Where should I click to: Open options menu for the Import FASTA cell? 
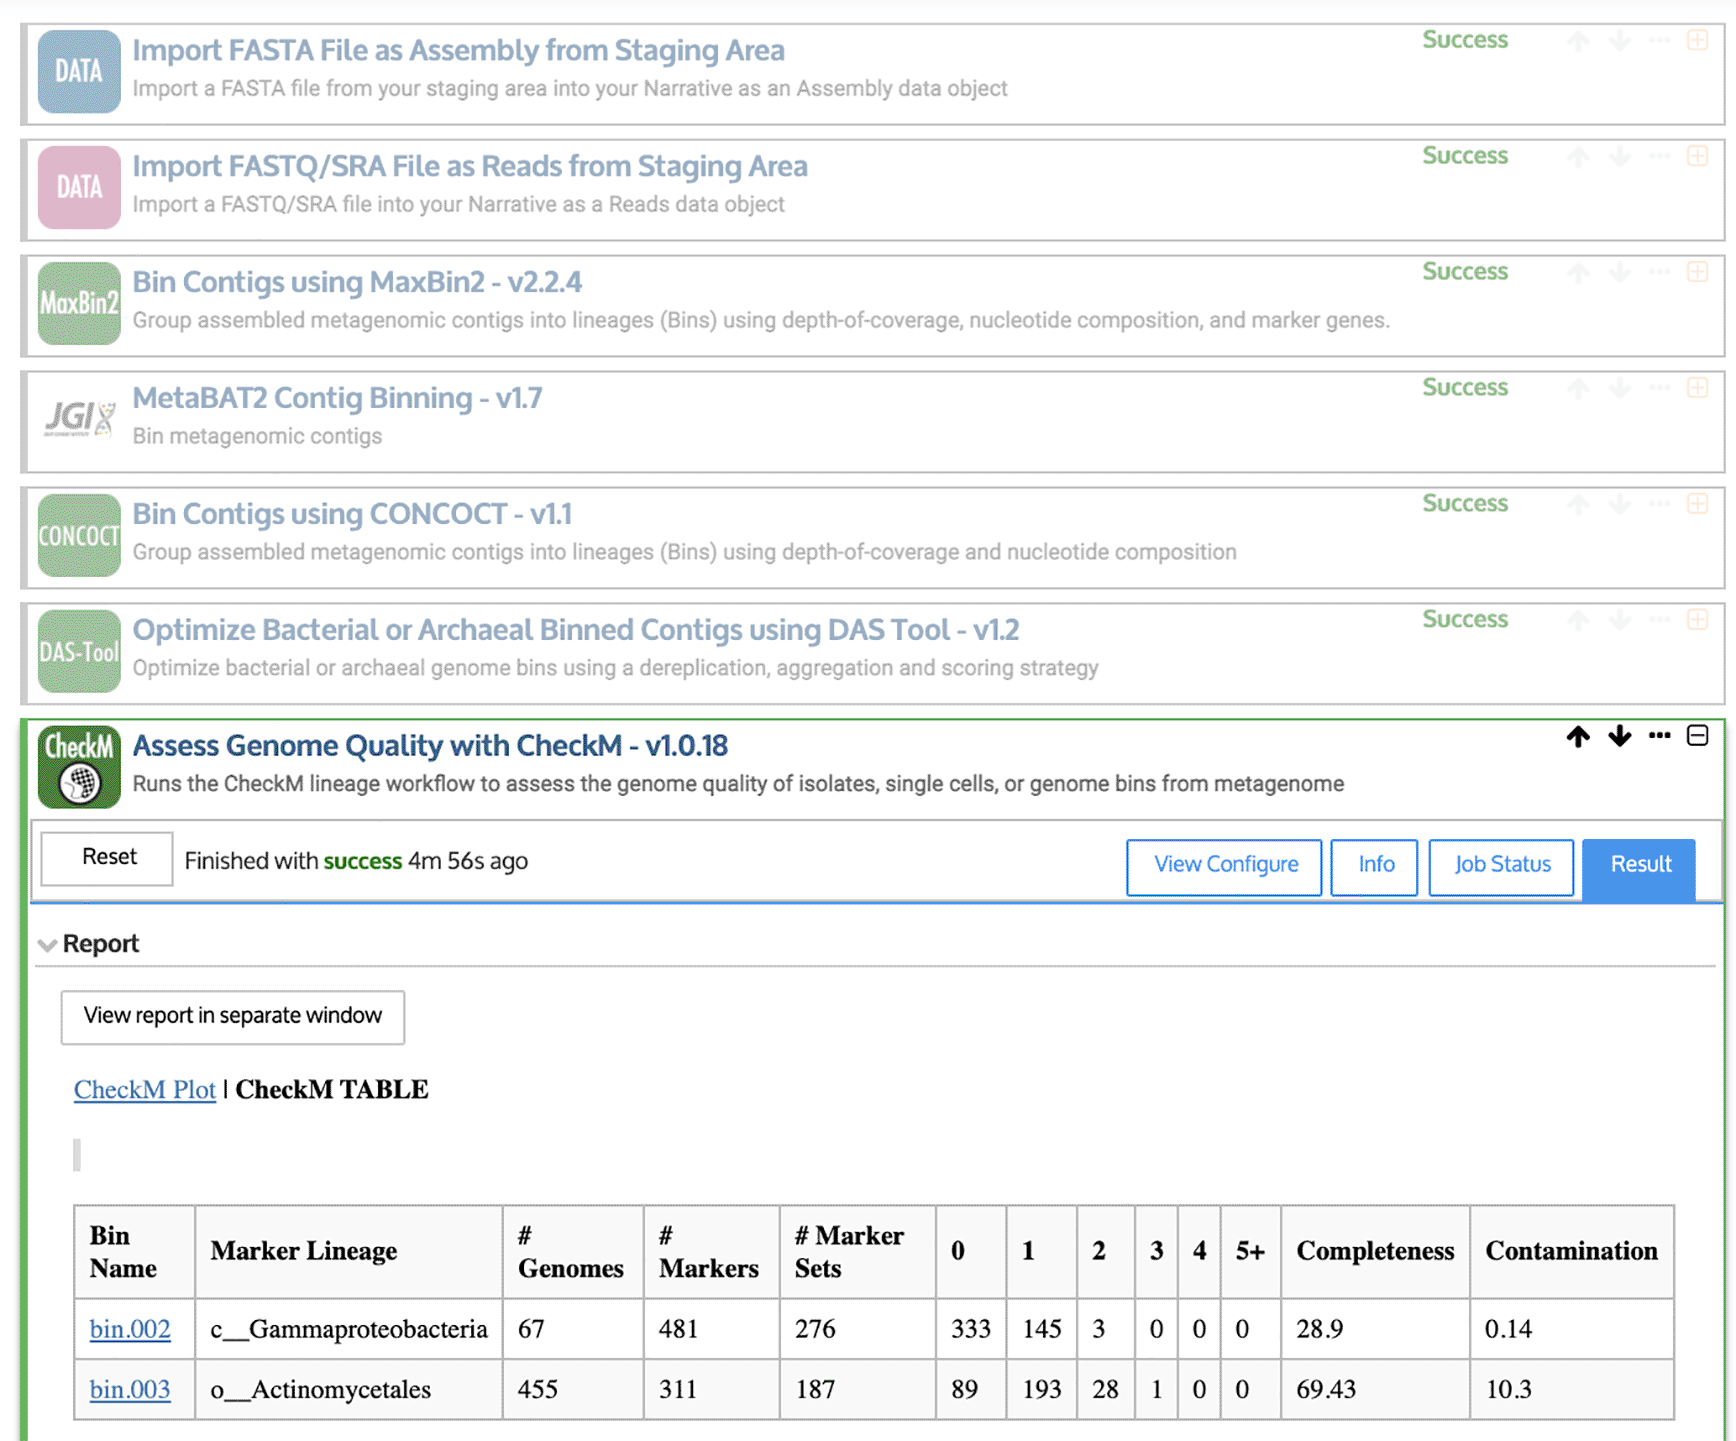(x=1659, y=40)
